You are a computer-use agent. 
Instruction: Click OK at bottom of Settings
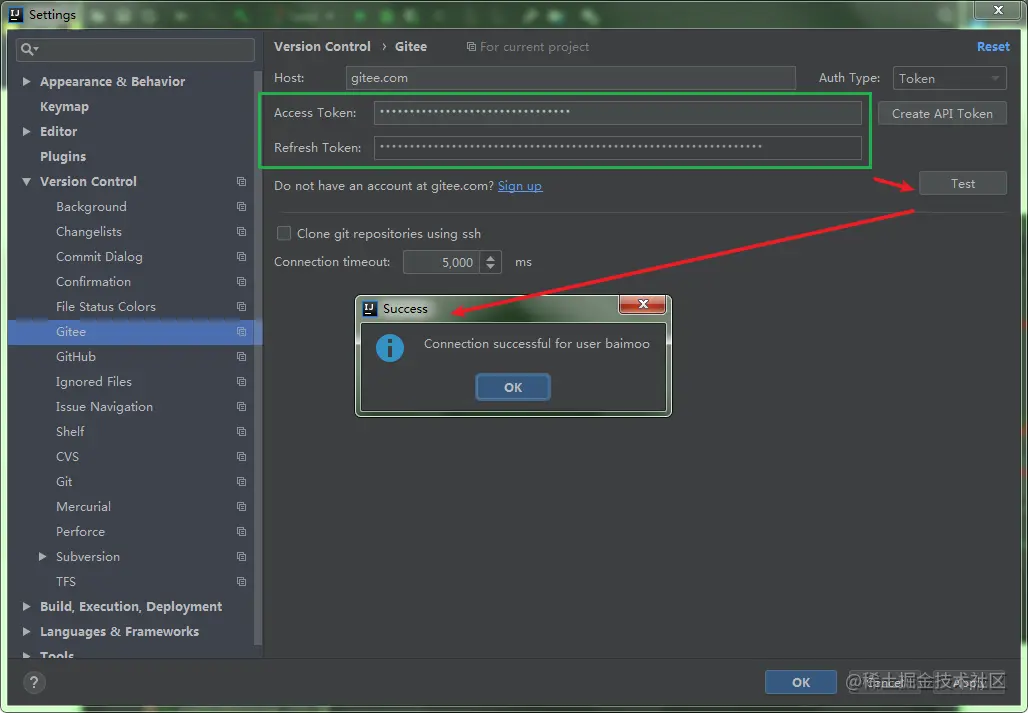tap(801, 682)
